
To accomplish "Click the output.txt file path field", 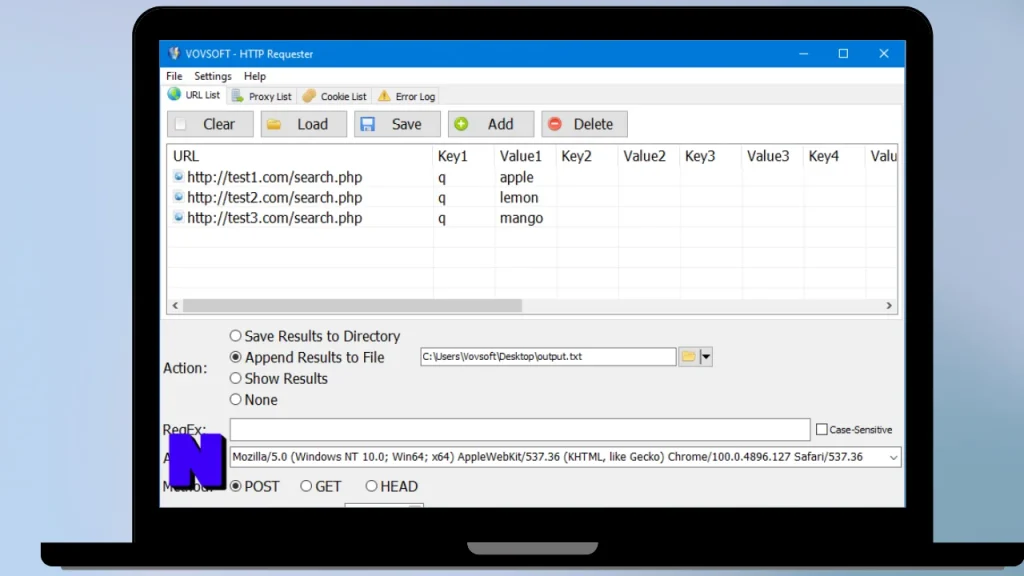I will [548, 357].
